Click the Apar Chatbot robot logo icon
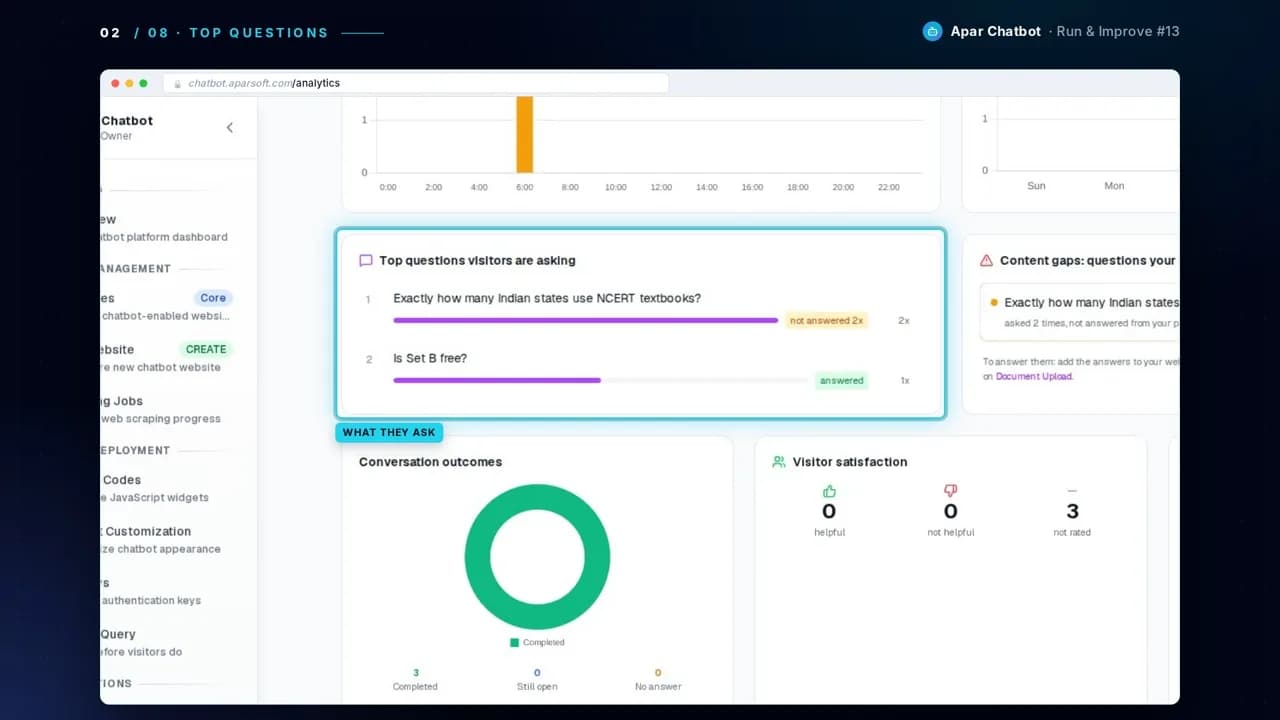 [x=932, y=32]
